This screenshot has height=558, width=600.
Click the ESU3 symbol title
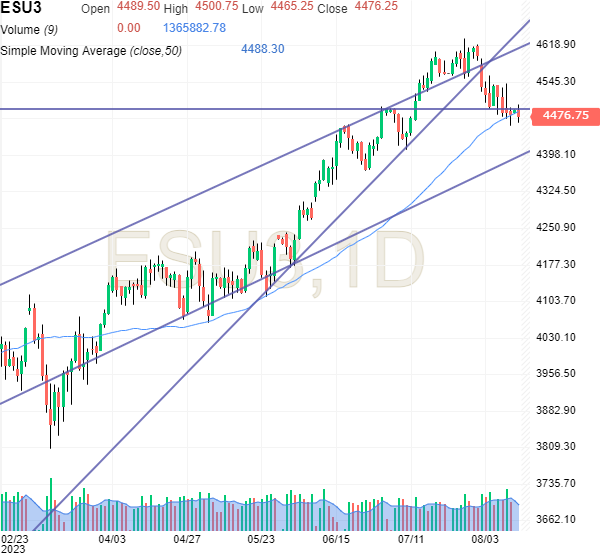click(x=24, y=10)
